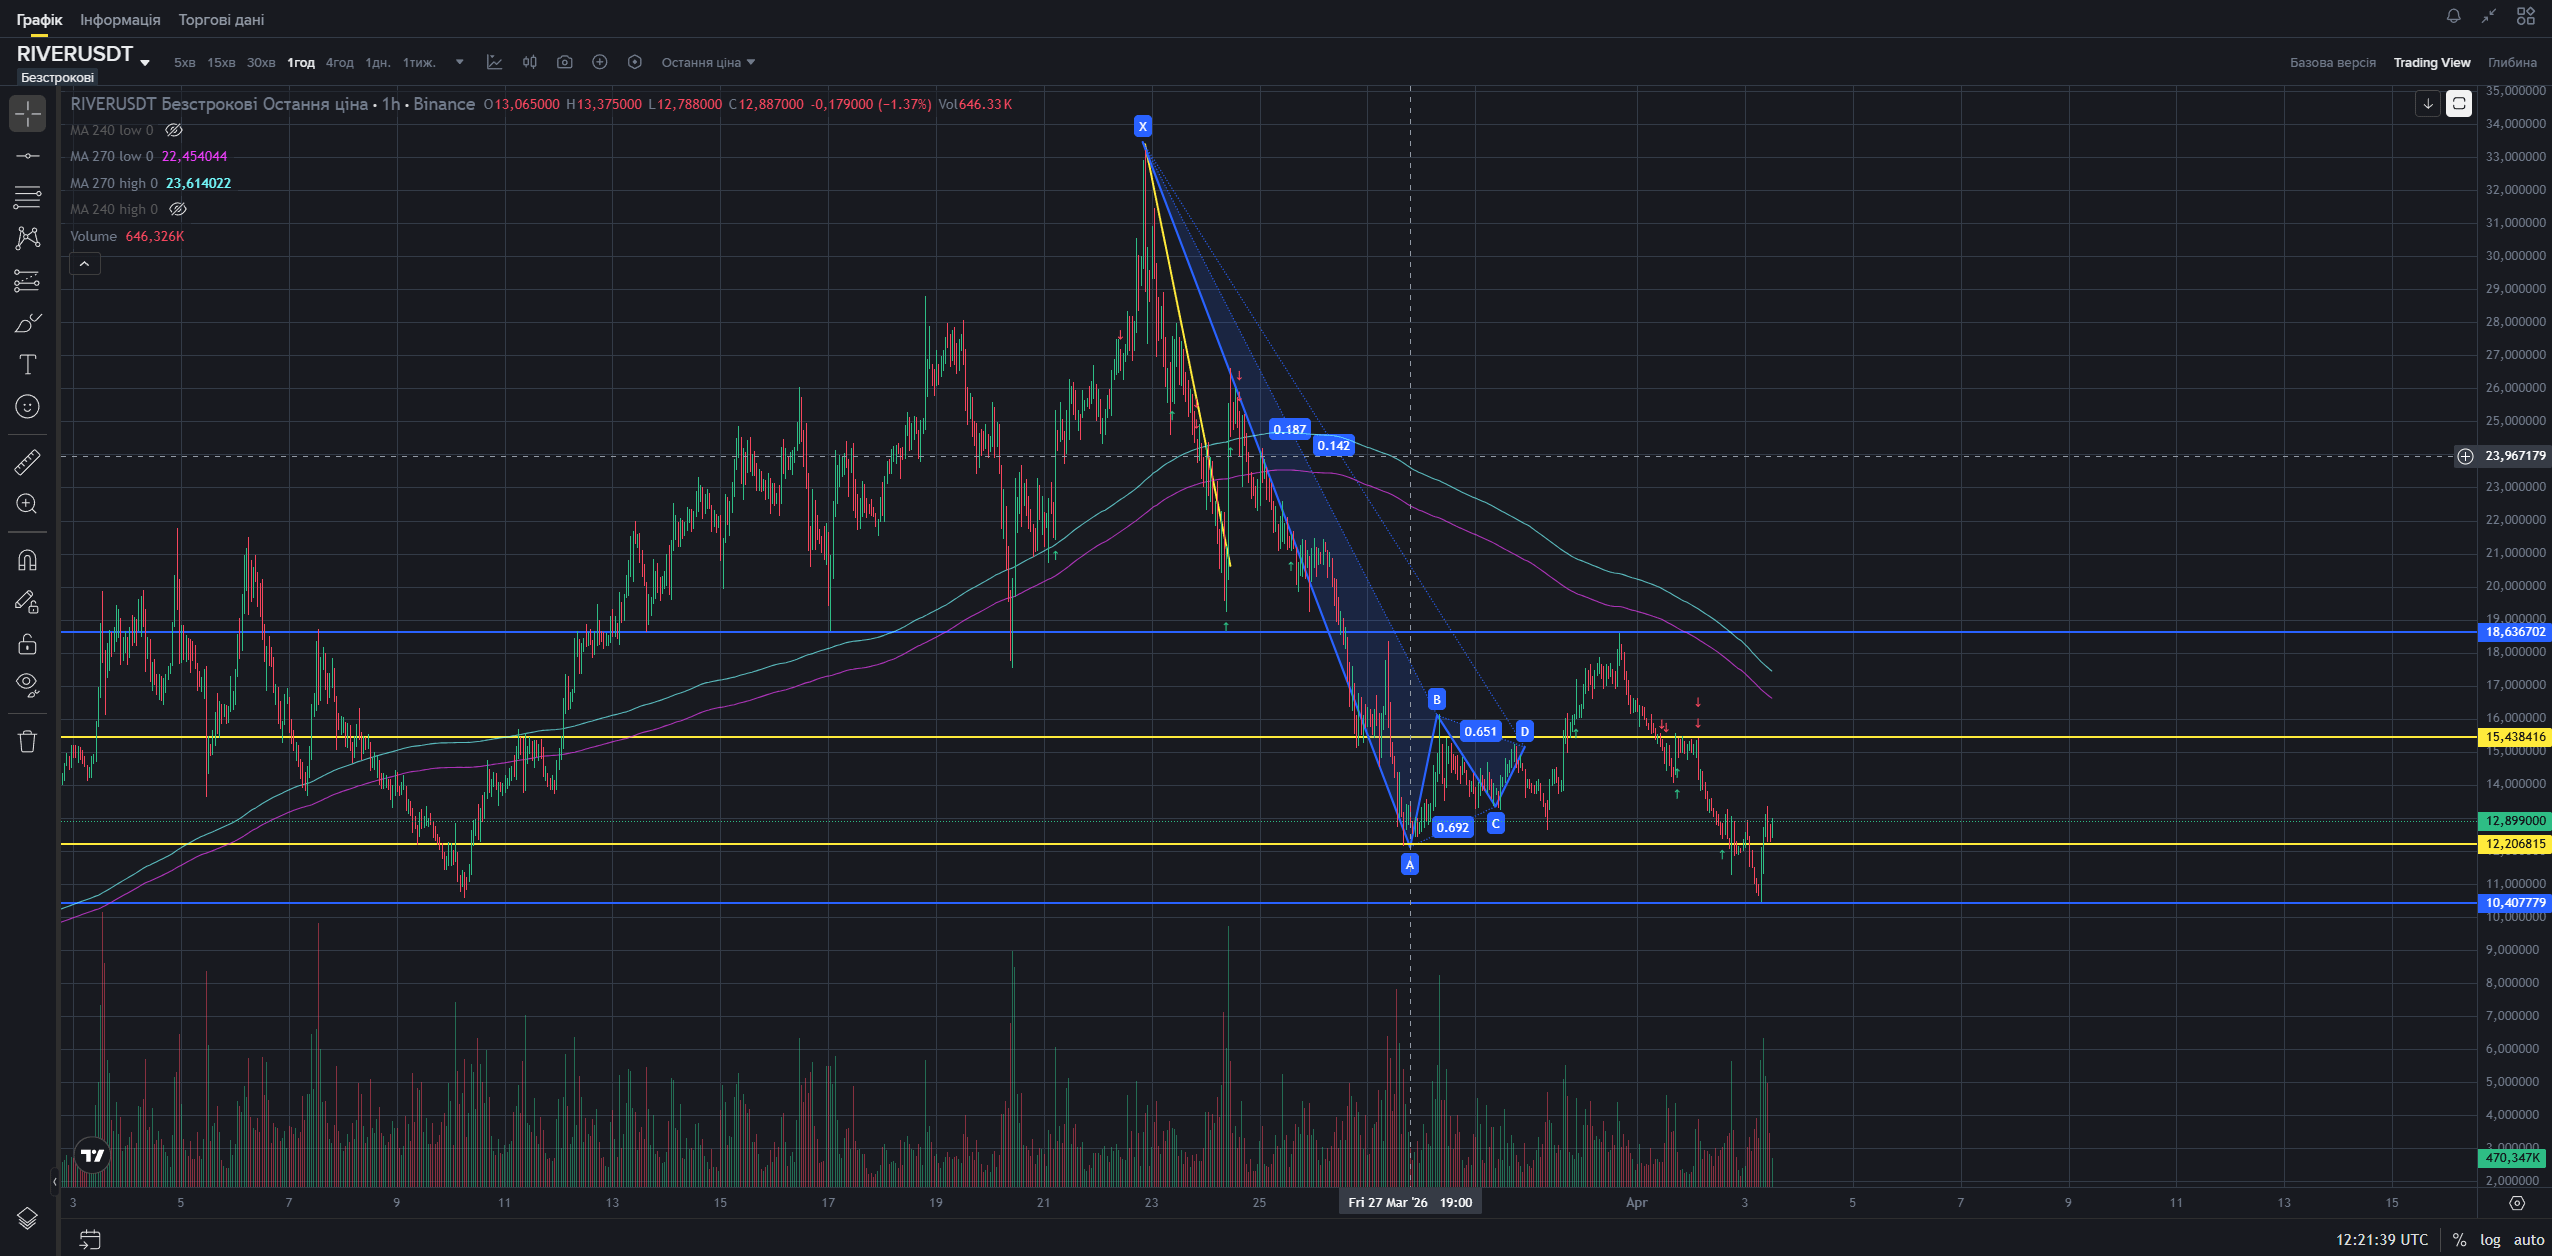This screenshot has height=1256, width=2552.
Task: Click the 18,636702 blue price level label
Action: (x=2515, y=632)
